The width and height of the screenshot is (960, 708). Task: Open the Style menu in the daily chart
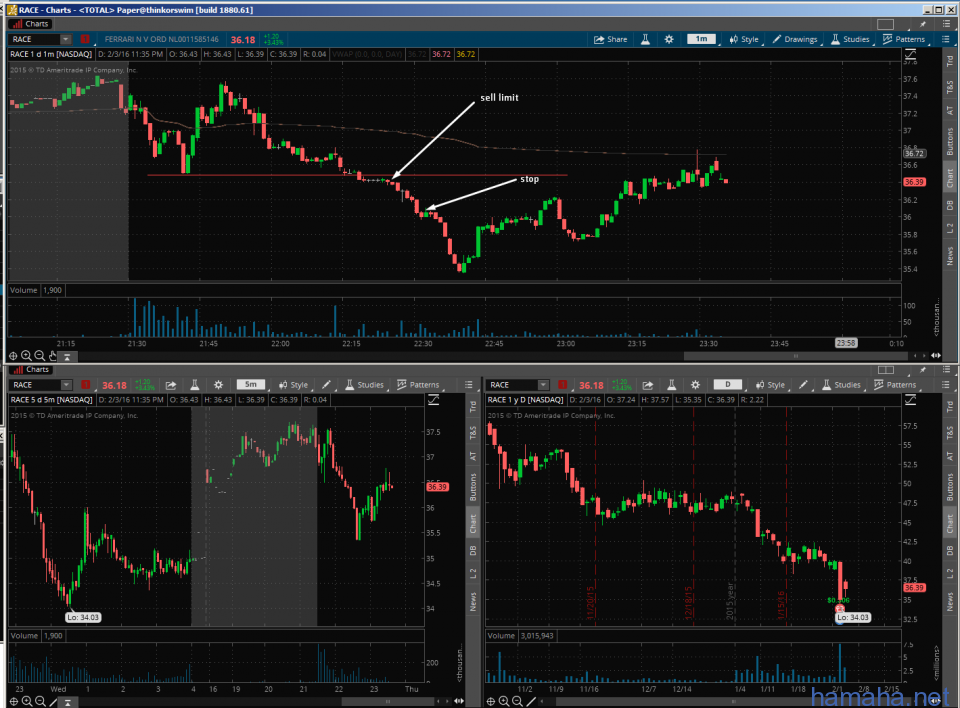coord(770,385)
